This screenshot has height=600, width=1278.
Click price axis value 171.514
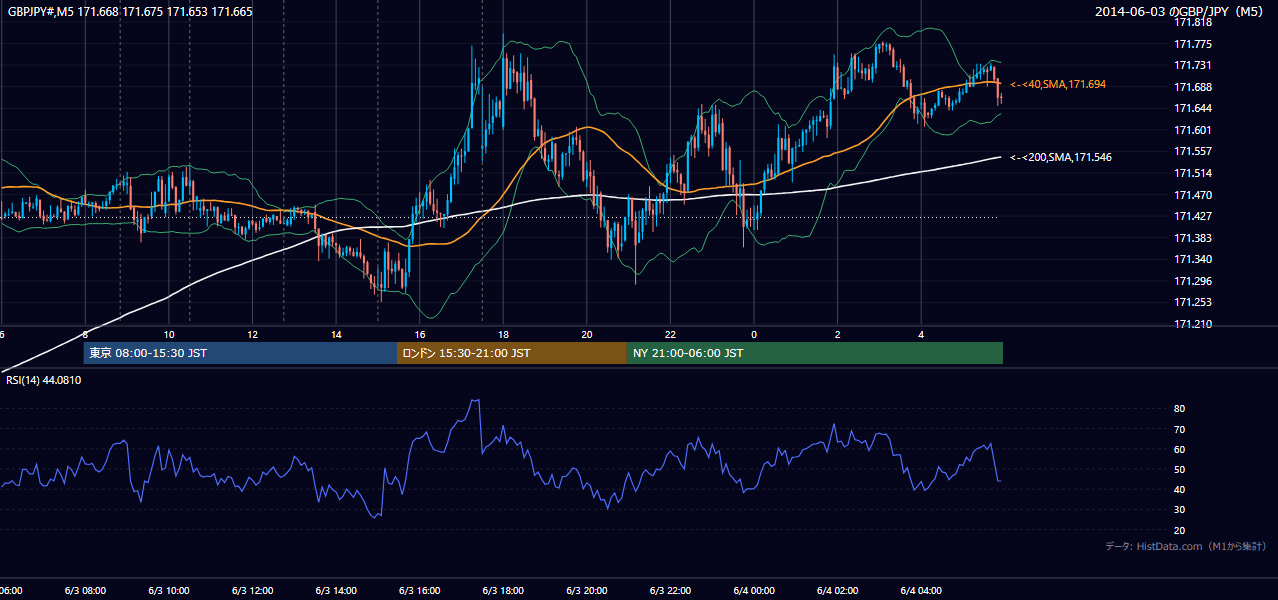tap(1192, 173)
